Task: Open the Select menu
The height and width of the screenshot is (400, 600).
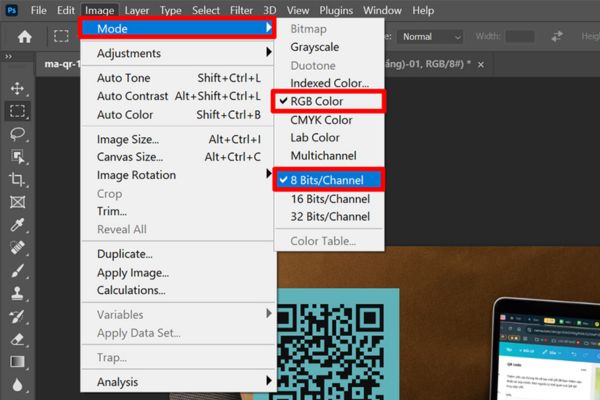Action: click(206, 10)
